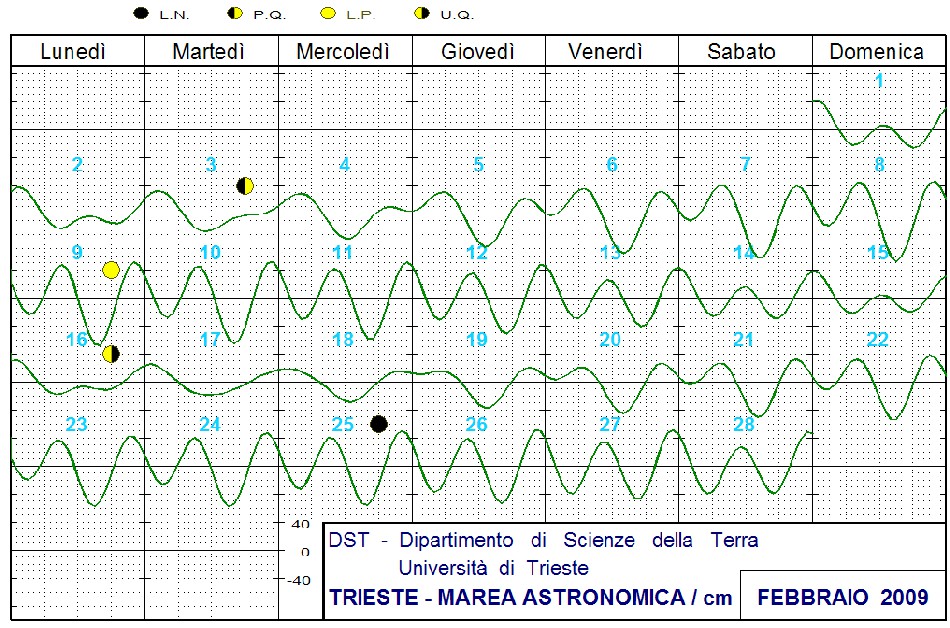
Task: Click day number 21
Action: (743, 339)
